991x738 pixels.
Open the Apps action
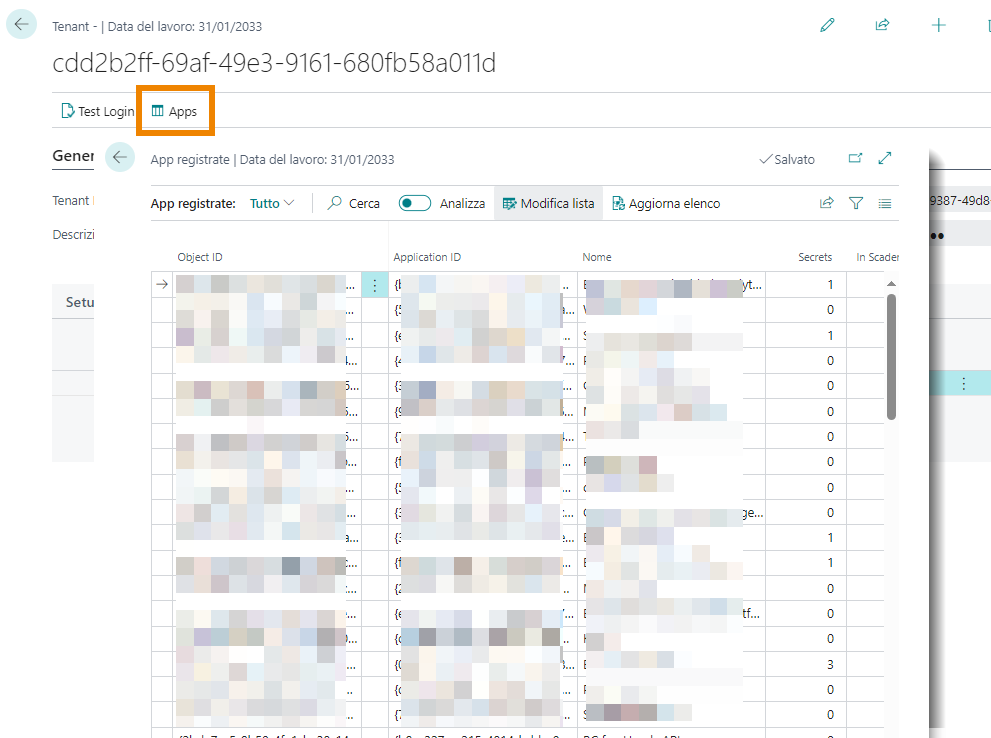(x=174, y=112)
